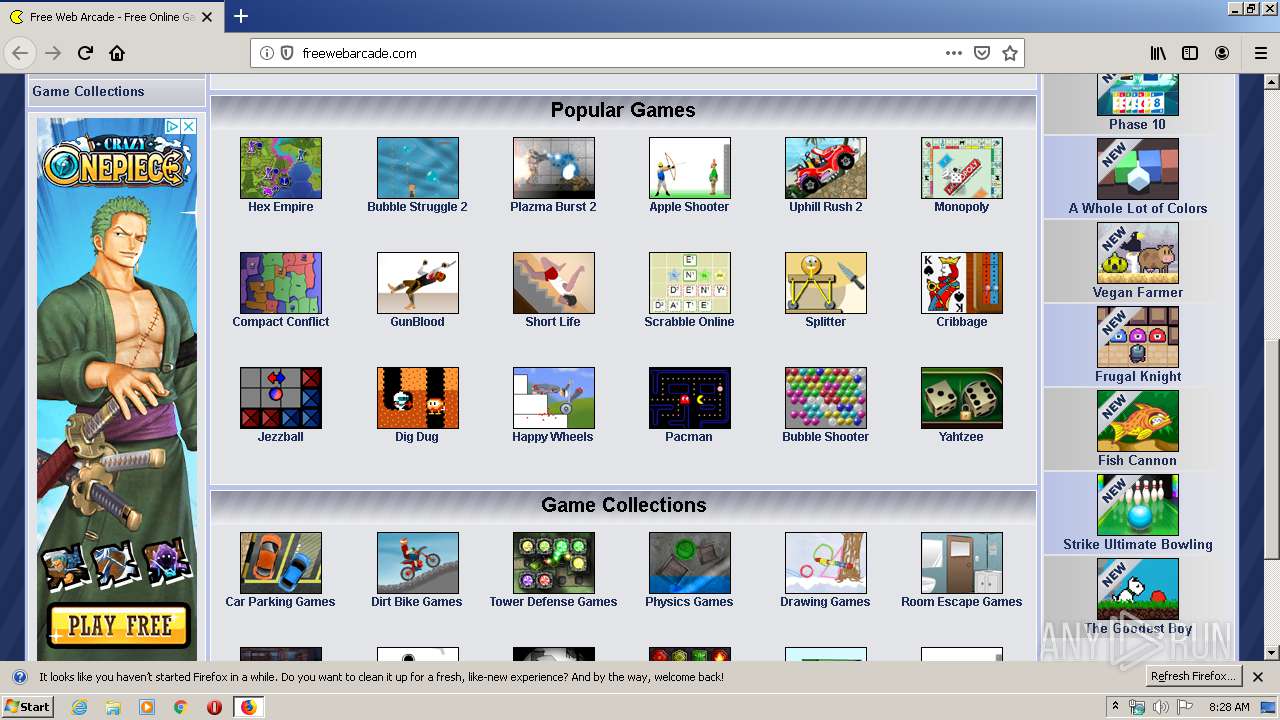Launch Internet Explorer from taskbar

79,707
